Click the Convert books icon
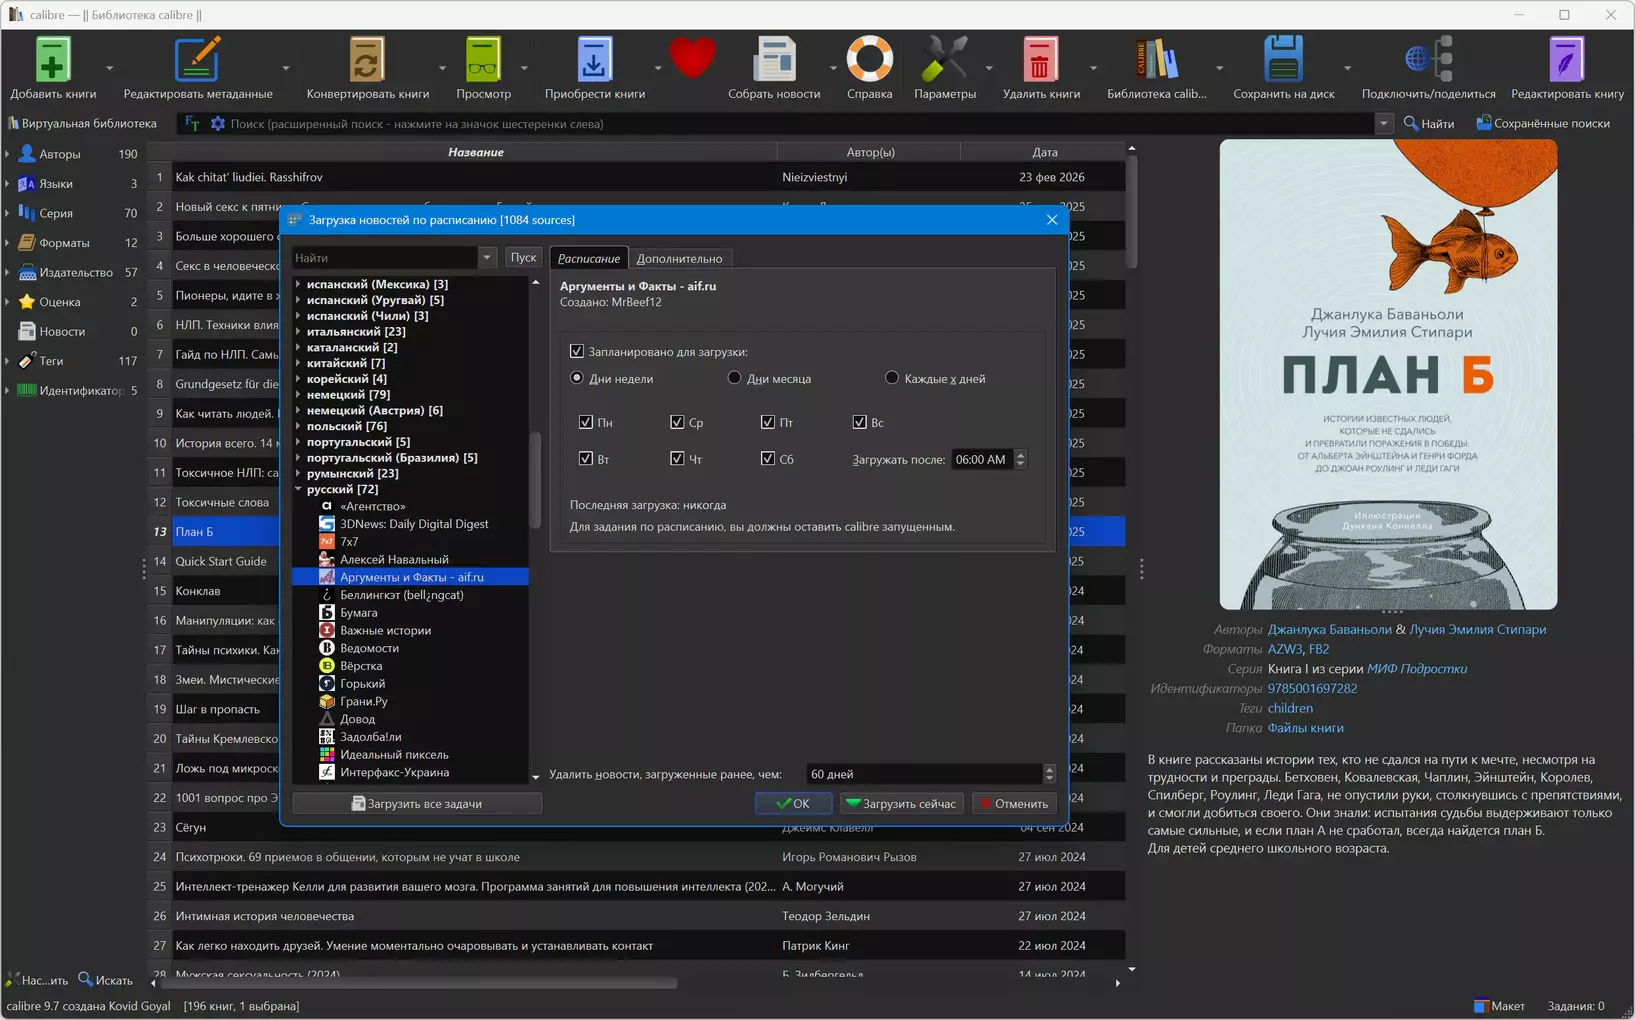 point(366,60)
